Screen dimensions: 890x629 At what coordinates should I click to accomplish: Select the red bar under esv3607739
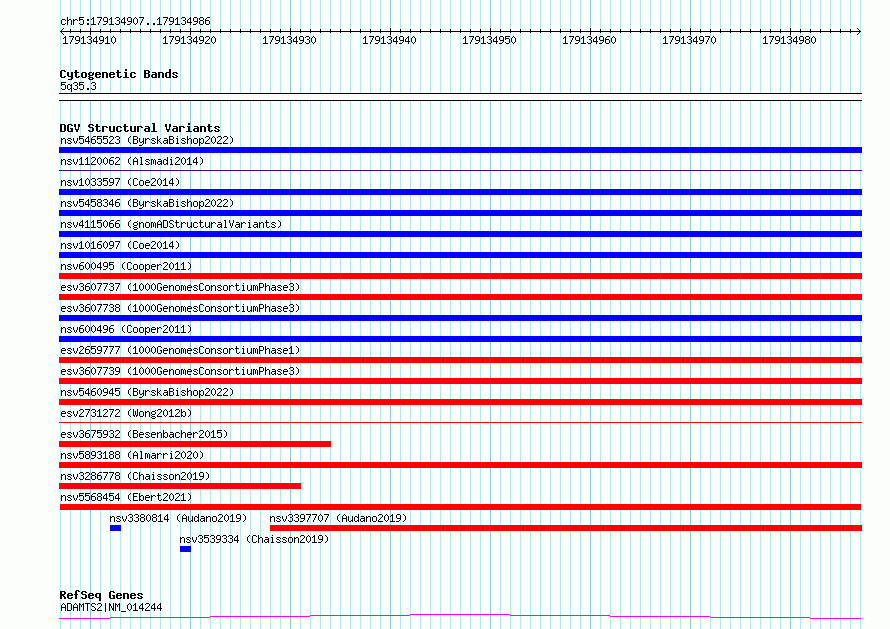pyautogui.click(x=460, y=381)
